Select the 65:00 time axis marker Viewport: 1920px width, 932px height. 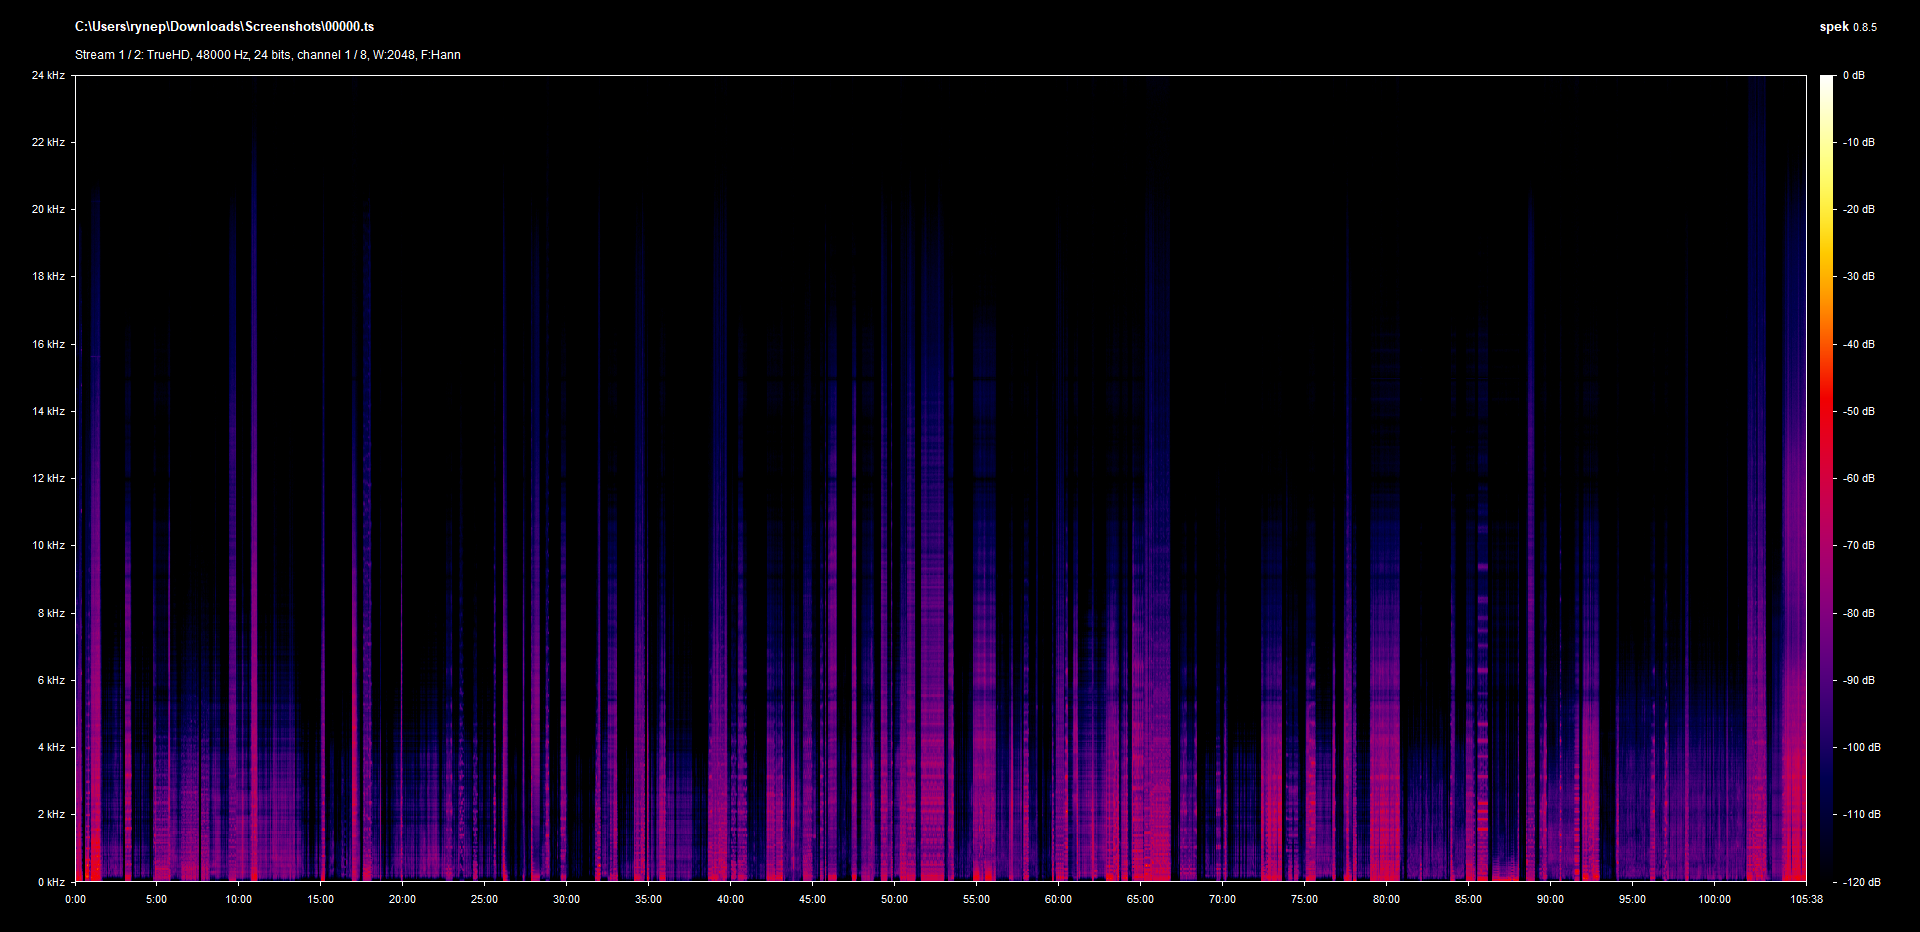pos(1140,900)
